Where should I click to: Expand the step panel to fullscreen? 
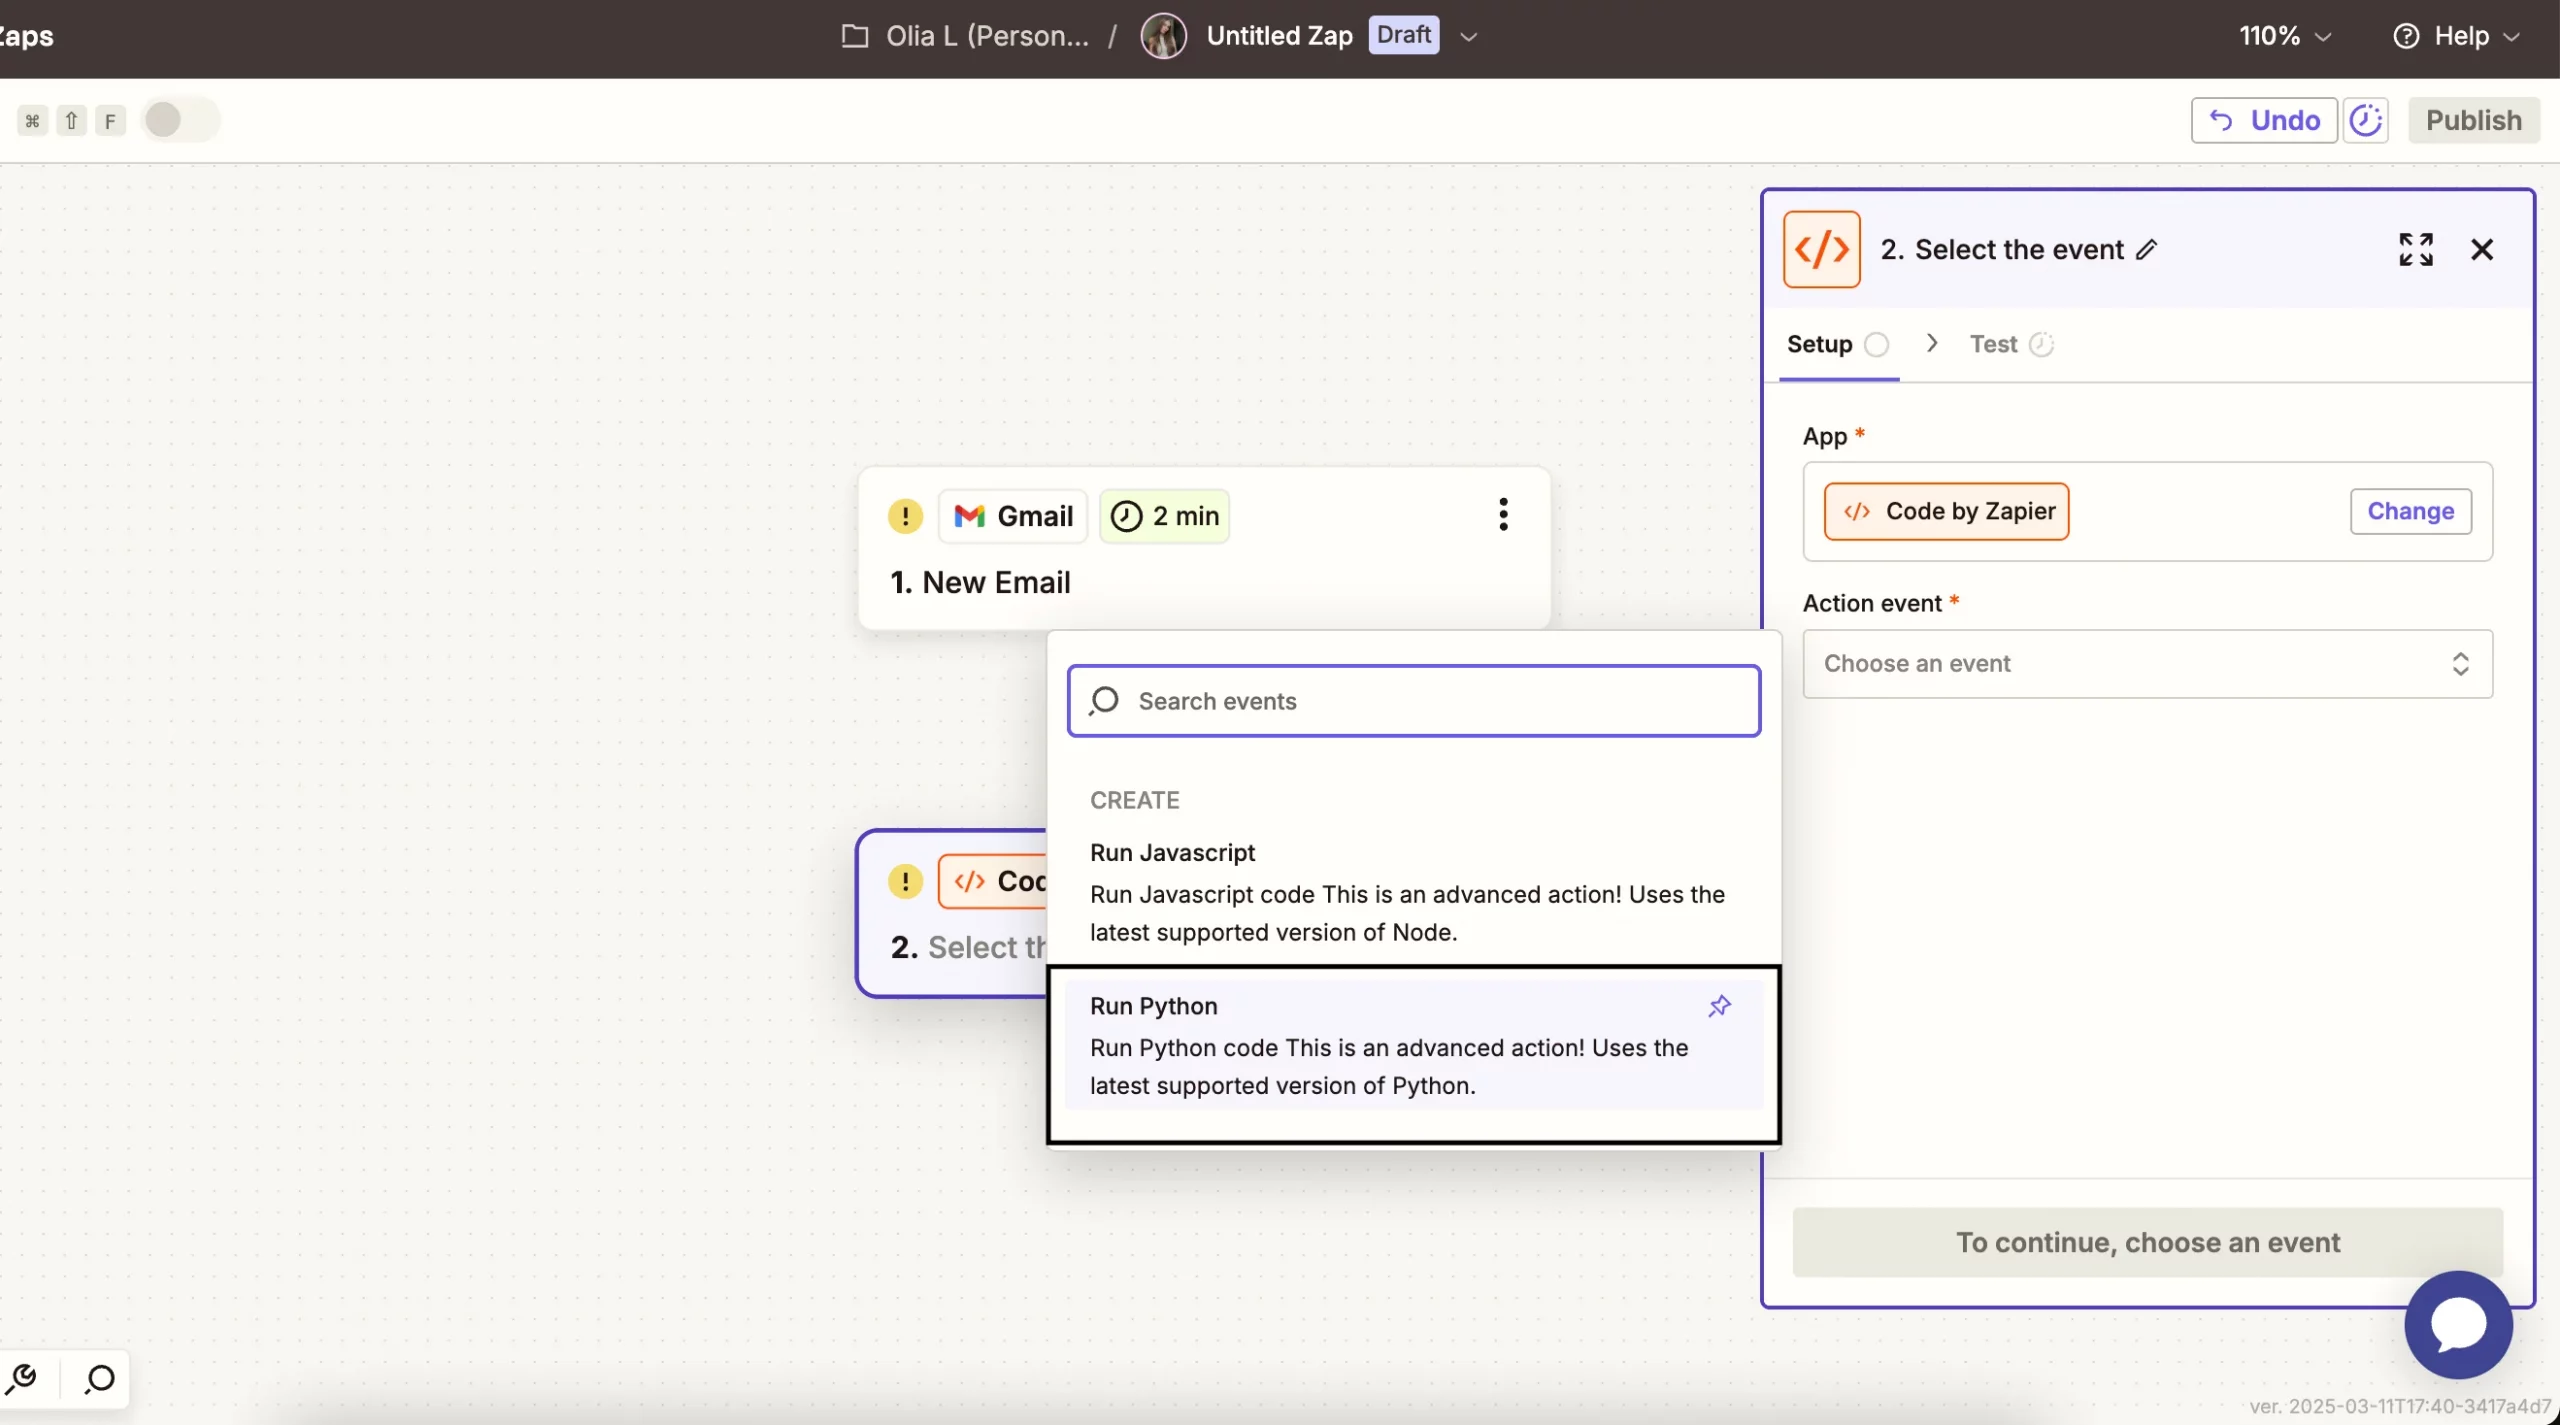coord(2416,250)
